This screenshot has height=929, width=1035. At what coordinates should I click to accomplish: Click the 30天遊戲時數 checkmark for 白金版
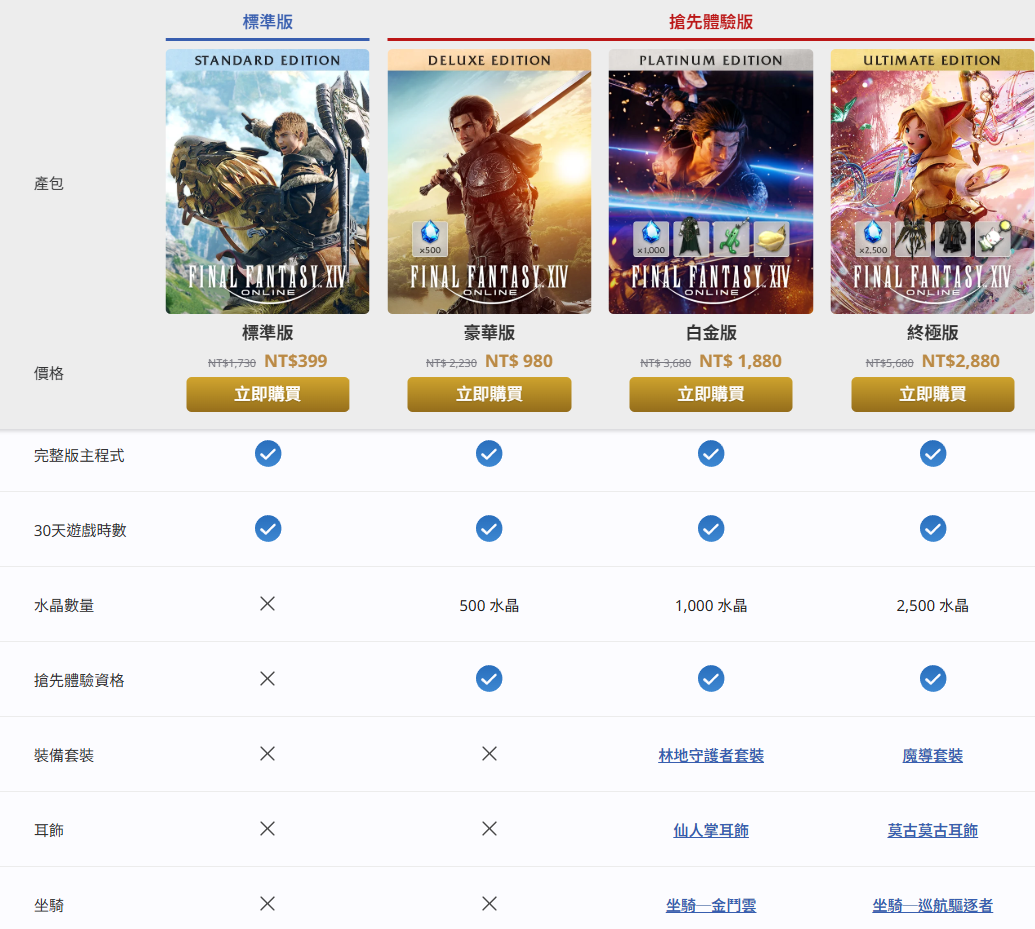click(x=711, y=529)
